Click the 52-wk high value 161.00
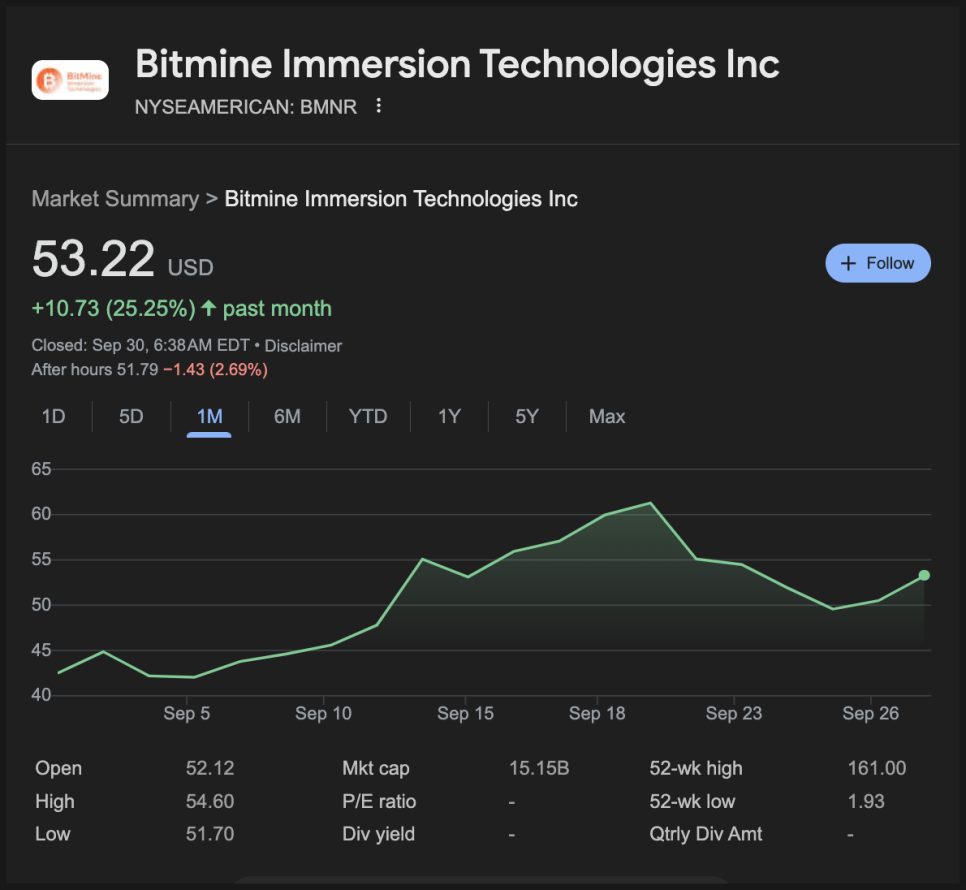This screenshot has width=966, height=890. click(877, 768)
